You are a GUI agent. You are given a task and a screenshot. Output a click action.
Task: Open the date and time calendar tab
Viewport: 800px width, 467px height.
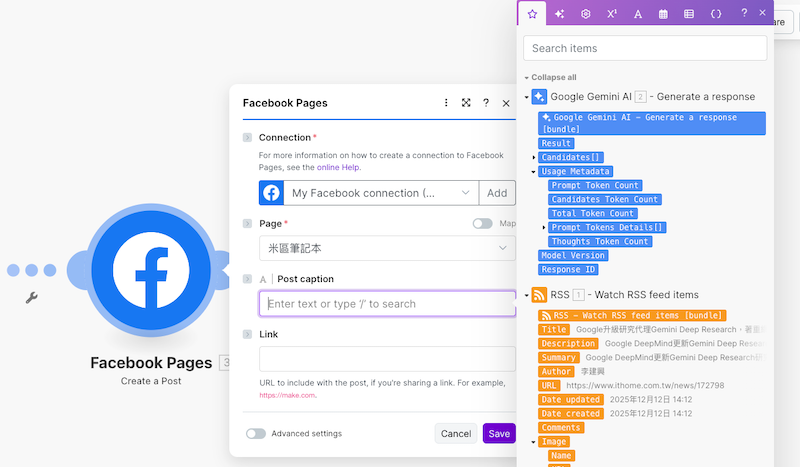pos(664,13)
